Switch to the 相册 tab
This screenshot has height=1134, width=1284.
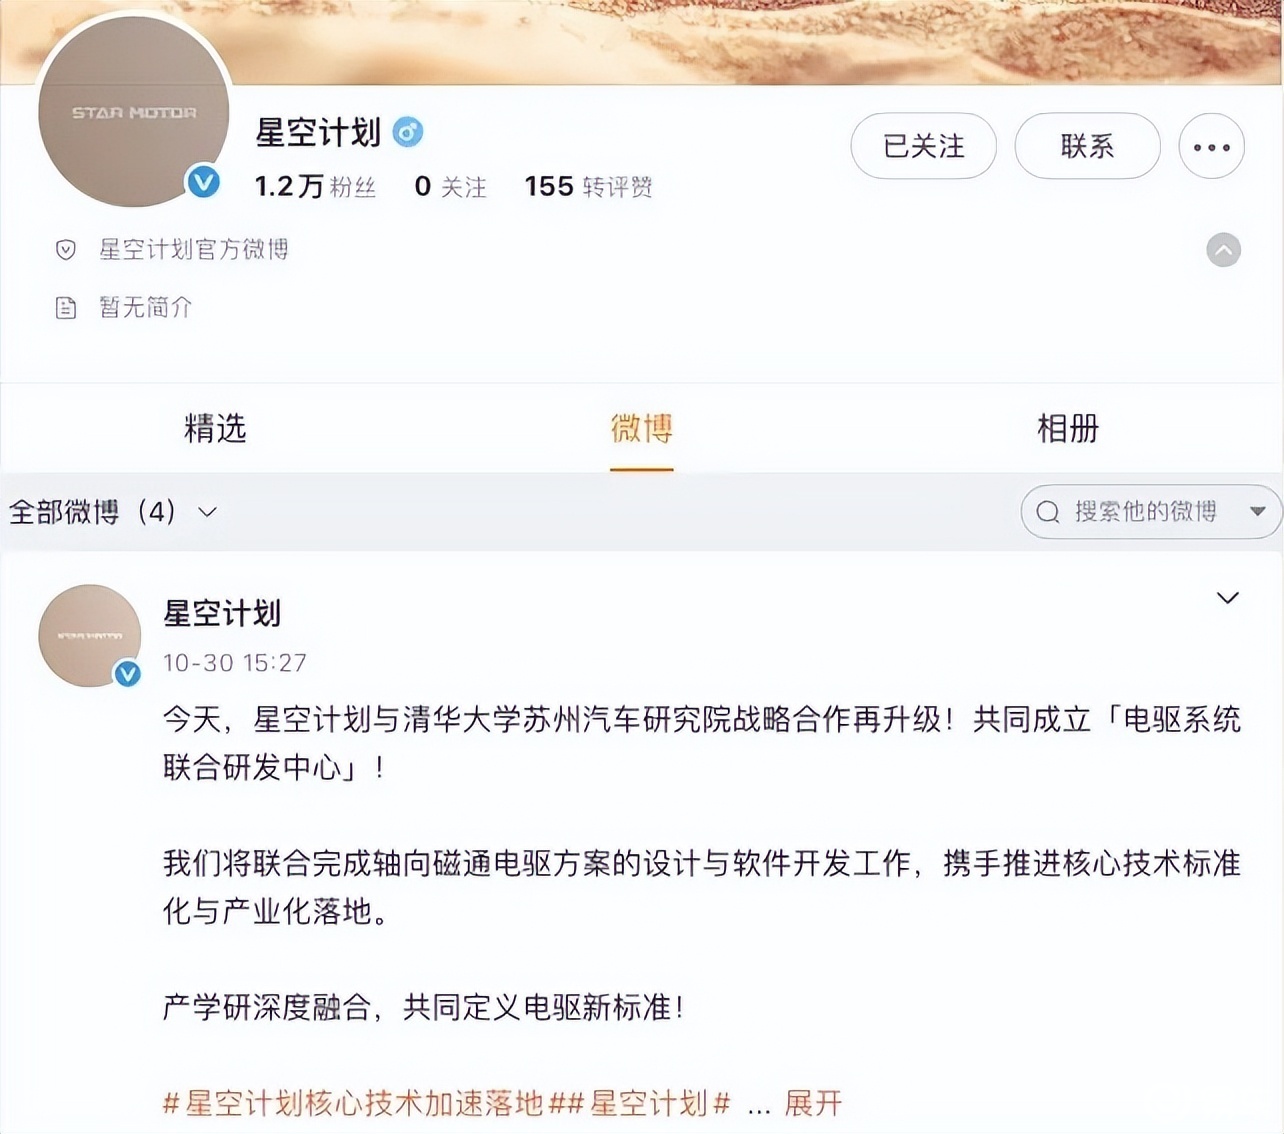coord(1068,429)
